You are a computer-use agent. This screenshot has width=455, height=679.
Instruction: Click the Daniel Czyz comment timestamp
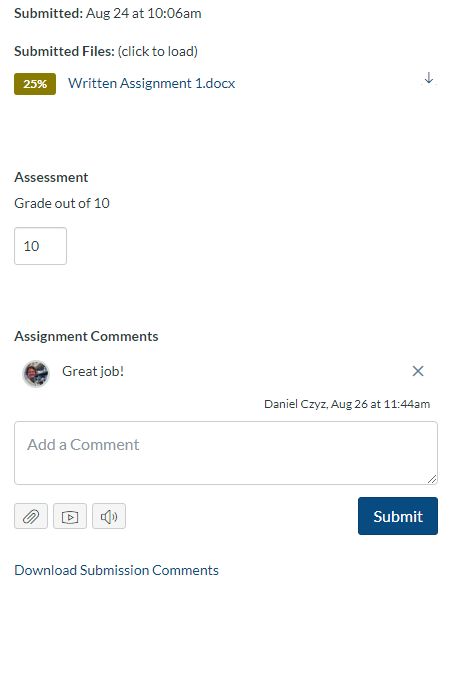tap(347, 404)
